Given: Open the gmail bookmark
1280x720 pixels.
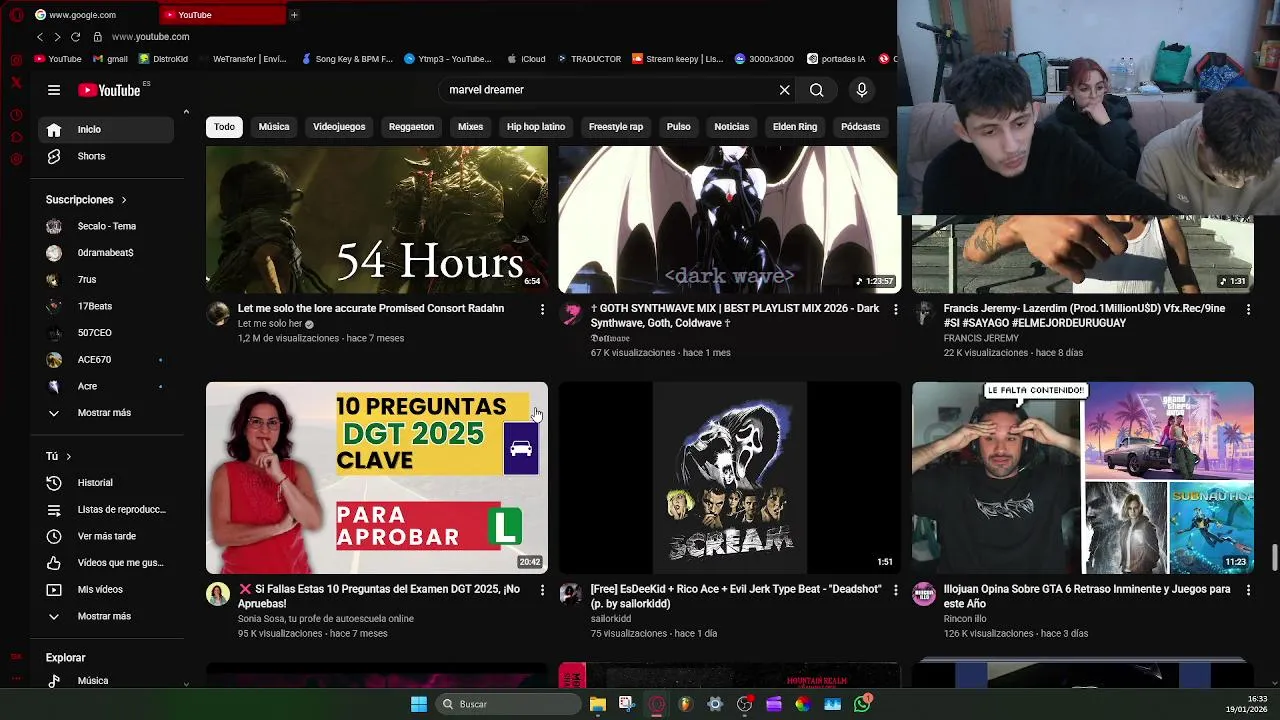Looking at the screenshot, I should click(110, 59).
